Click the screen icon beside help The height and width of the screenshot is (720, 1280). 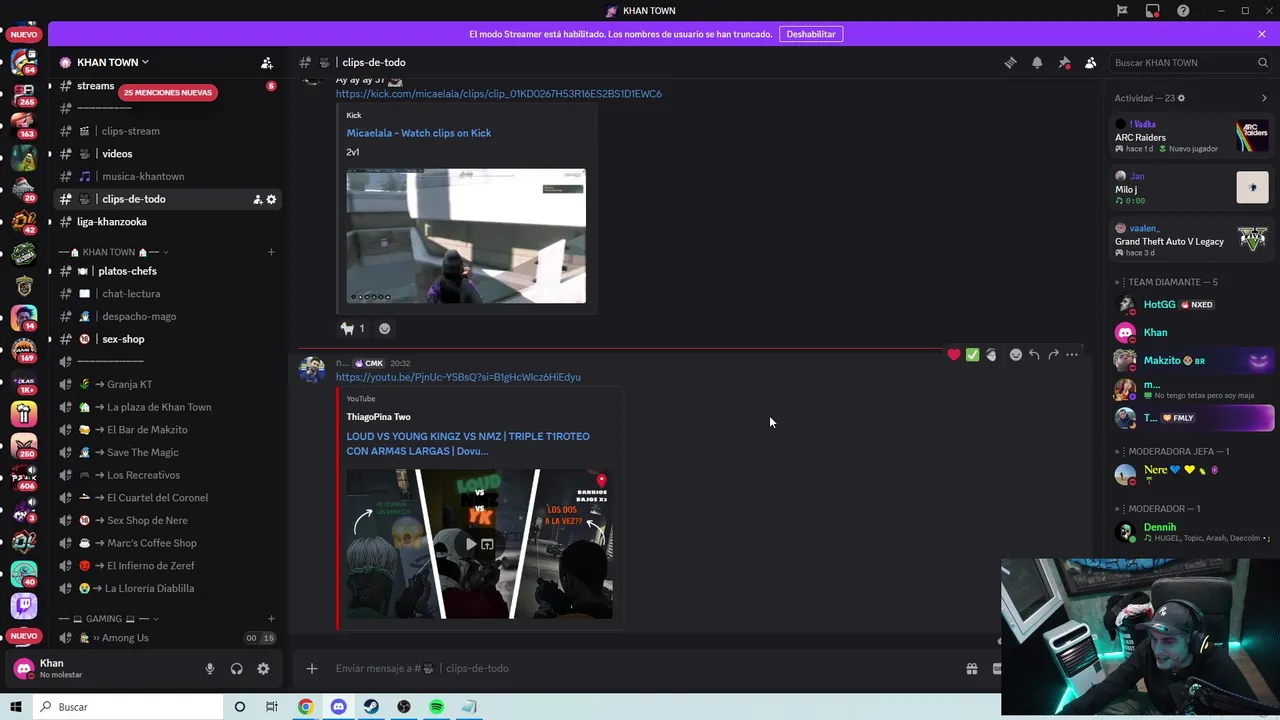pos(1153,11)
